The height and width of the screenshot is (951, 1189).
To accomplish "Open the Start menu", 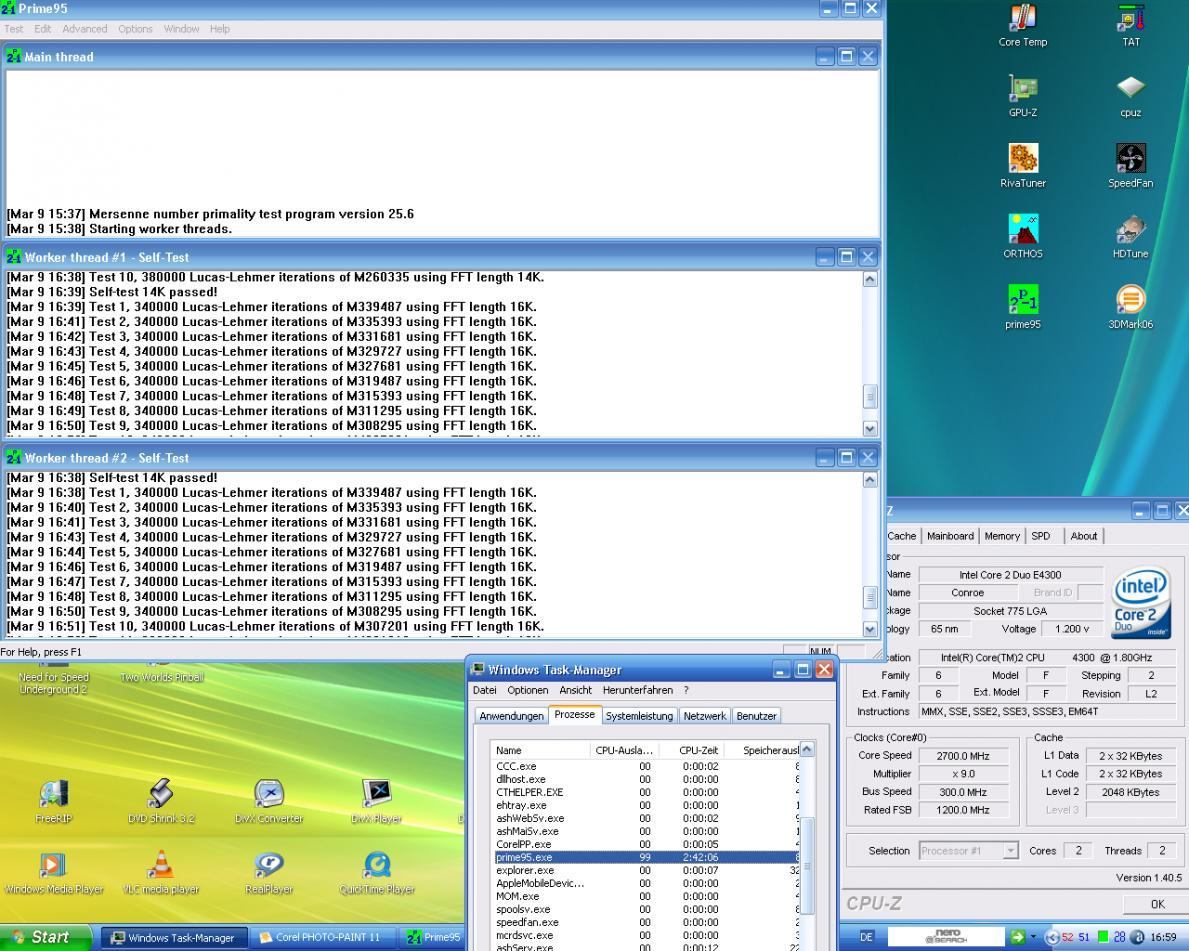I will pyautogui.click(x=45, y=937).
